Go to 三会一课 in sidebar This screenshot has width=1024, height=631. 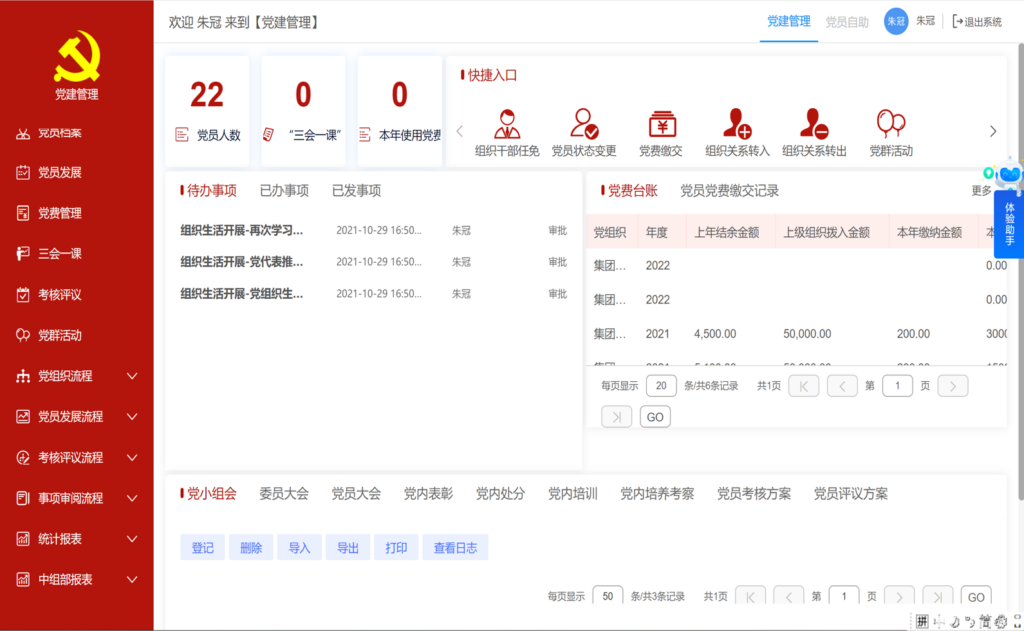[60, 254]
